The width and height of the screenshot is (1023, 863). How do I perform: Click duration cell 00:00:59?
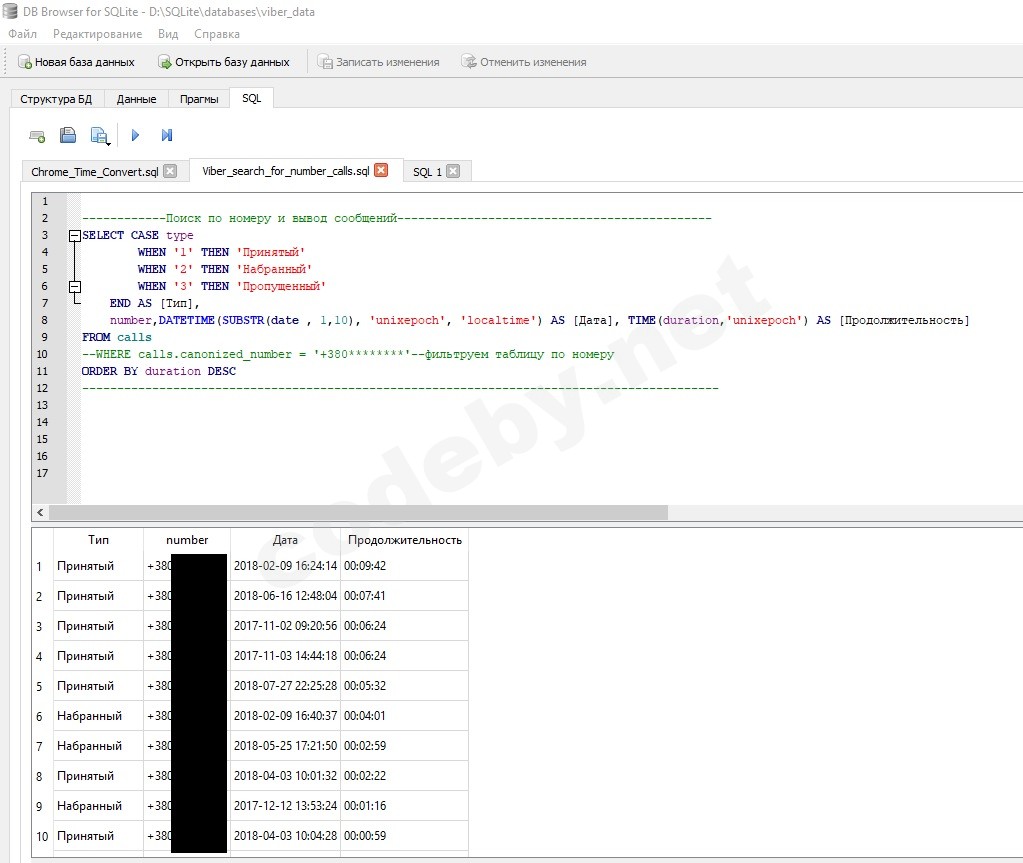pos(405,836)
